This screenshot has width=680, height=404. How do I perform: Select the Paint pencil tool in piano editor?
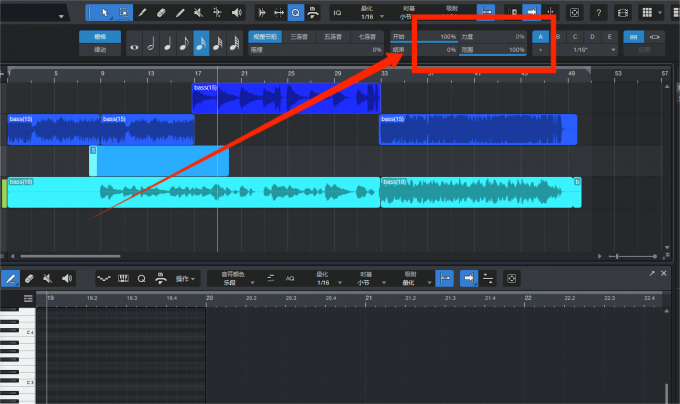pos(11,277)
